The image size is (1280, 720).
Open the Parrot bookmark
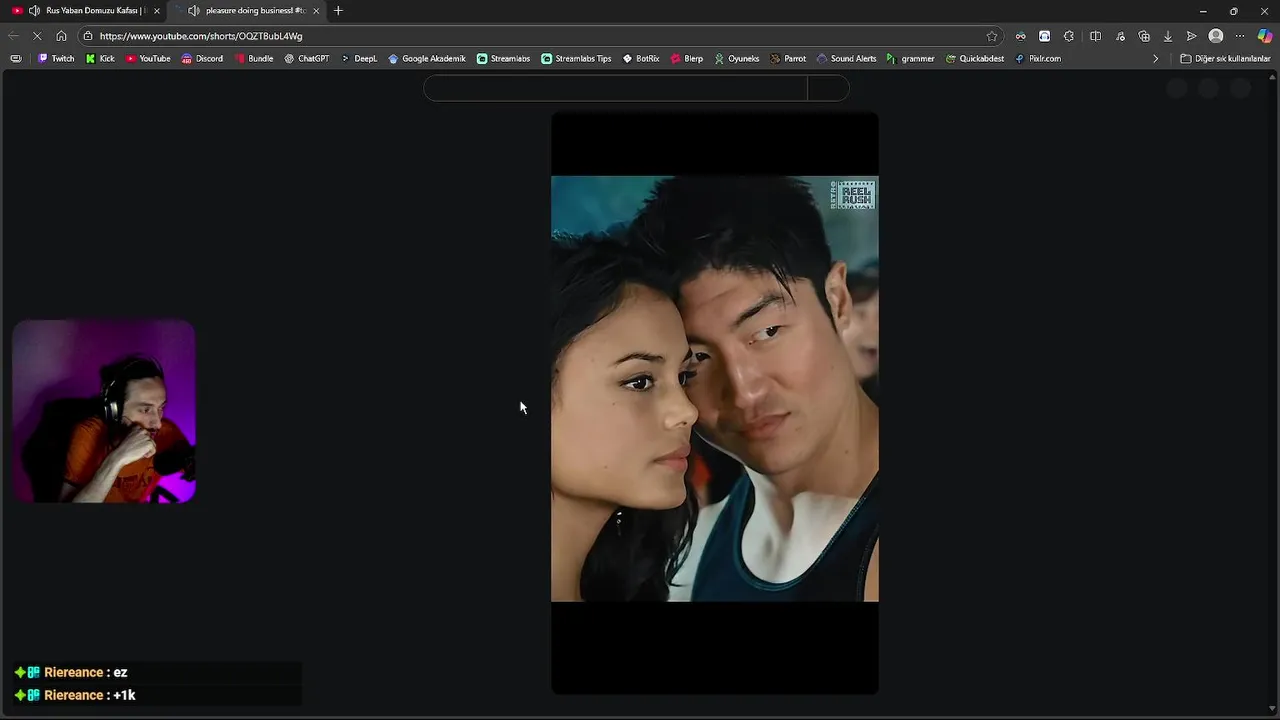[x=788, y=59]
